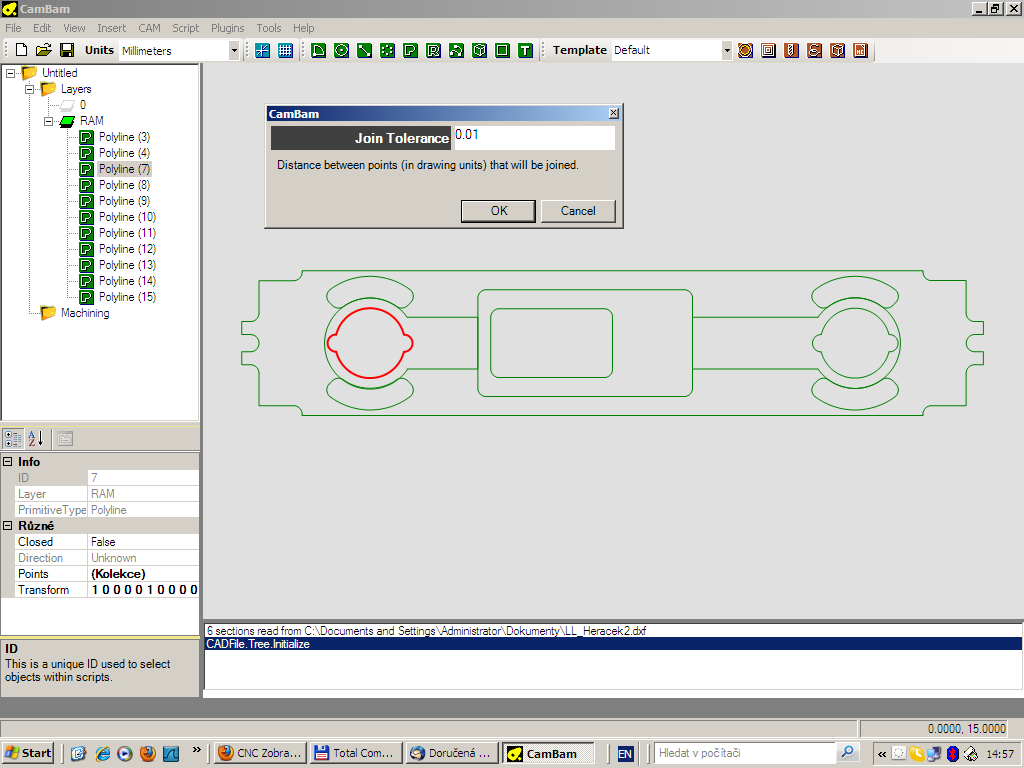Click the Drill machining operation icon
1024x768 pixels.
[791, 50]
